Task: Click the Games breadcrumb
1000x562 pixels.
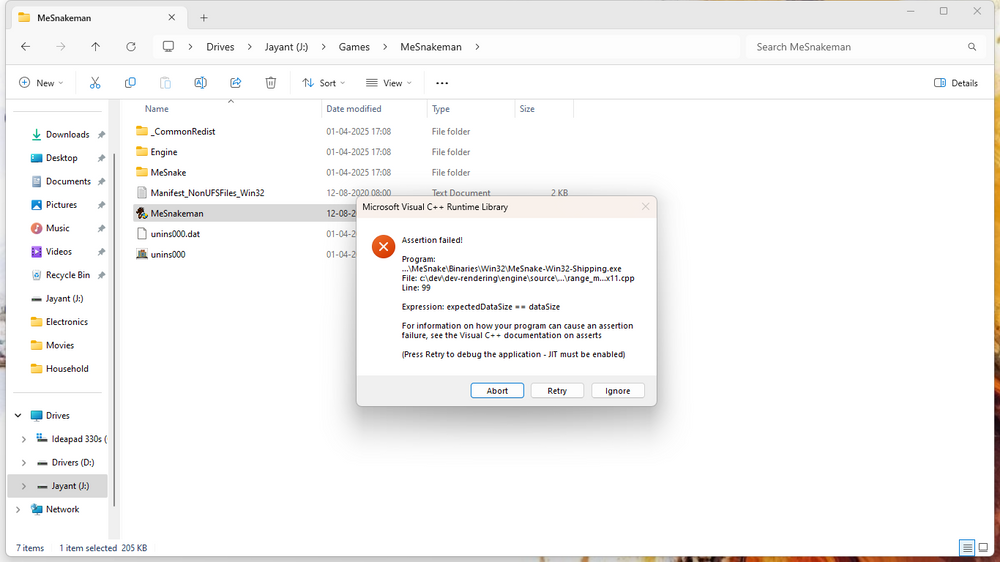Action: pyautogui.click(x=354, y=47)
